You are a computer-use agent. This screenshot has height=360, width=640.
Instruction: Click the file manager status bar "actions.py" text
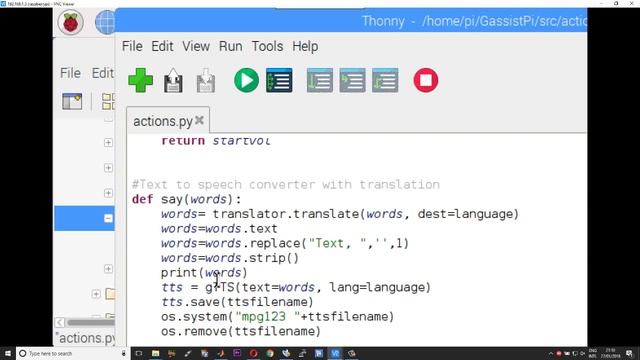pos(86,338)
